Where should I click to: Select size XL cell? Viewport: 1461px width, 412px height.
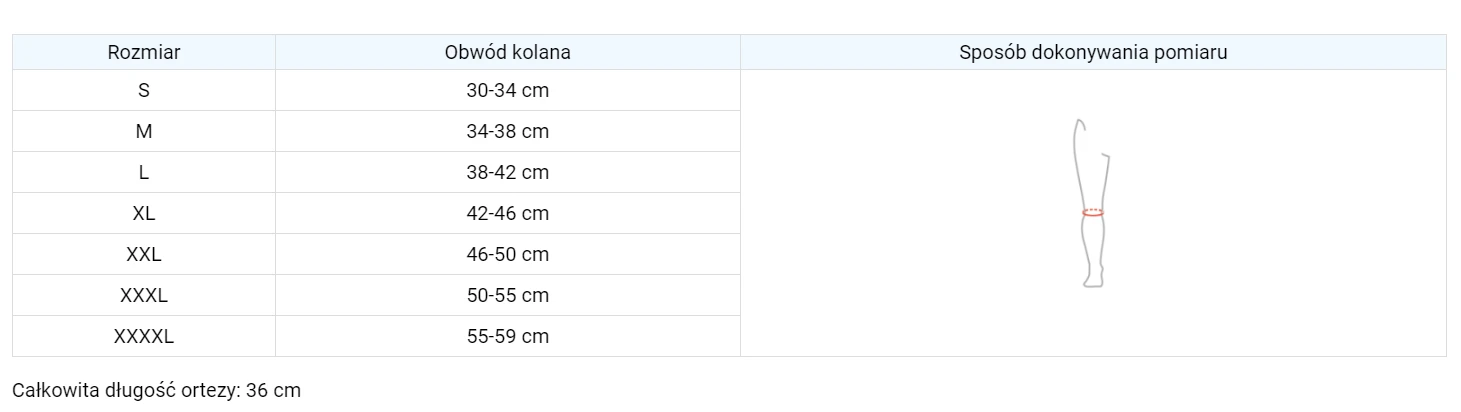144,213
